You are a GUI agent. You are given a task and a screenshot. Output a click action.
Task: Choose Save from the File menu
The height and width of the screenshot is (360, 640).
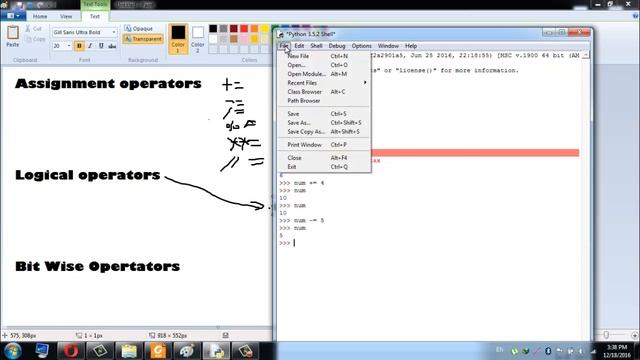(324, 114)
